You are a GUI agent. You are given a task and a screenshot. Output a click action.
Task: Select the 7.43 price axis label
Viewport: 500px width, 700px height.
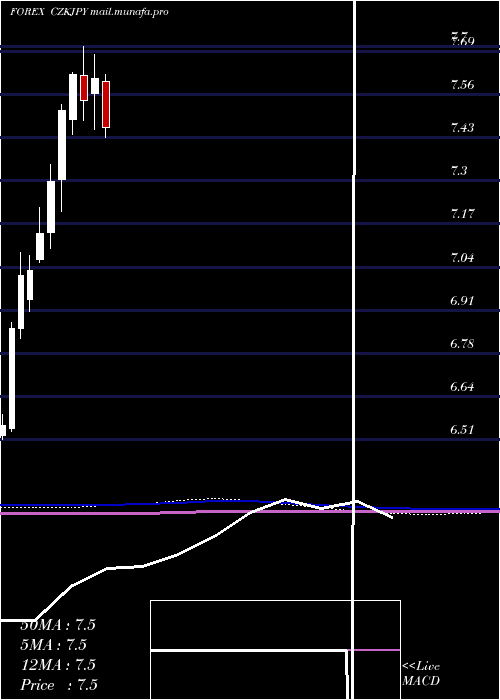coord(462,128)
